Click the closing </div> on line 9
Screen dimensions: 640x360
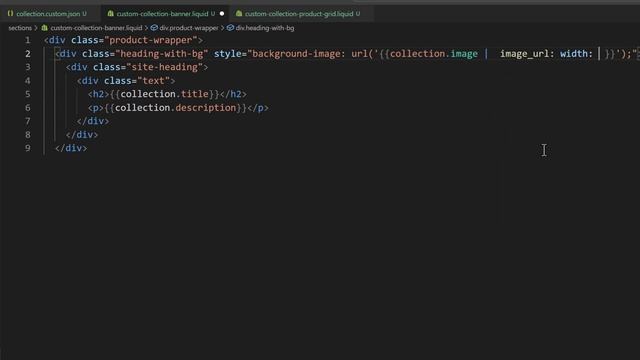(x=71, y=148)
